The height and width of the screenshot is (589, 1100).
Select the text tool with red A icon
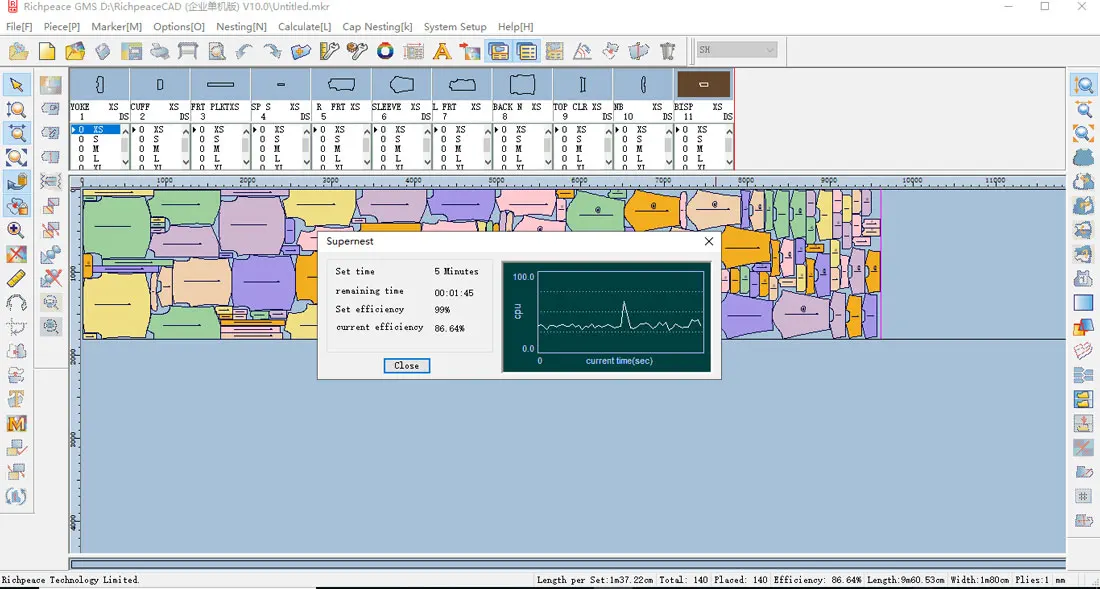coord(441,51)
